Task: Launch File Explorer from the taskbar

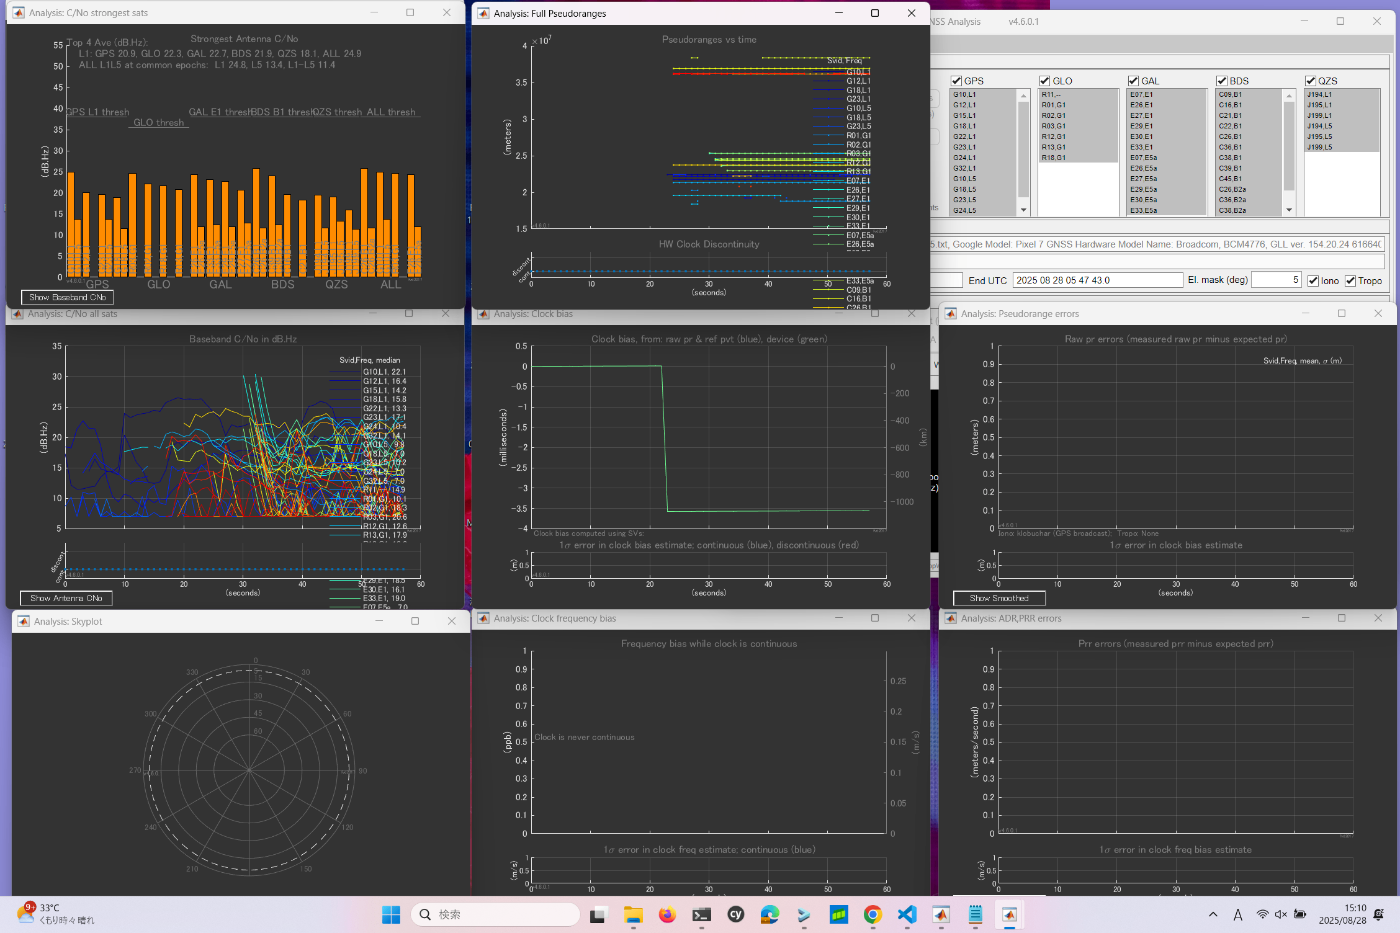Action: tap(633, 914)
